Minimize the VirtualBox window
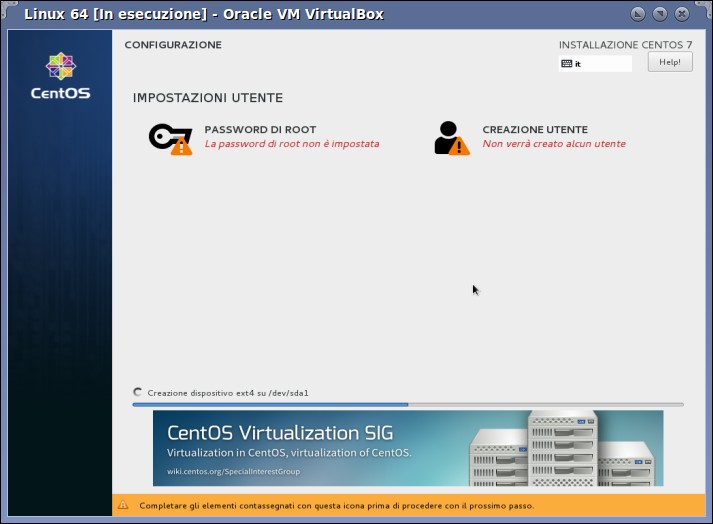 [x=638, y=14]
